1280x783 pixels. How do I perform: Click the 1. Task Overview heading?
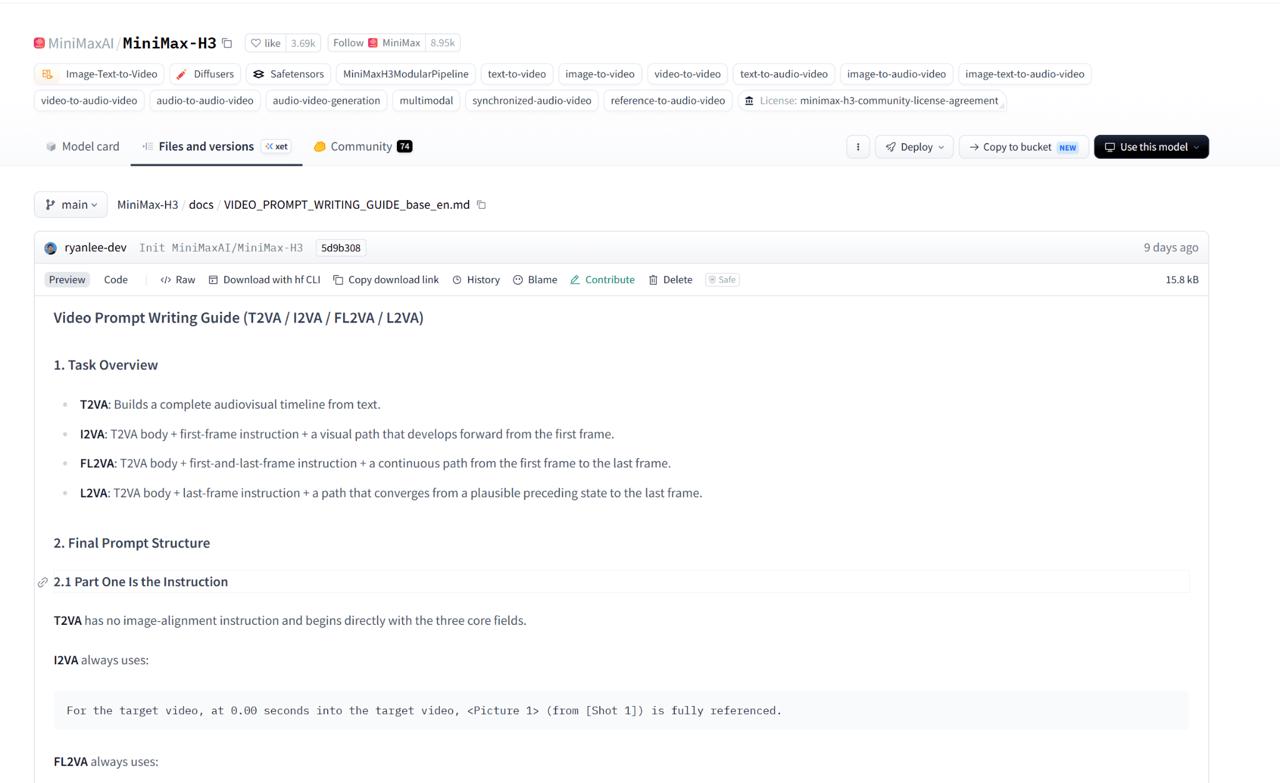tap(106, 365)
